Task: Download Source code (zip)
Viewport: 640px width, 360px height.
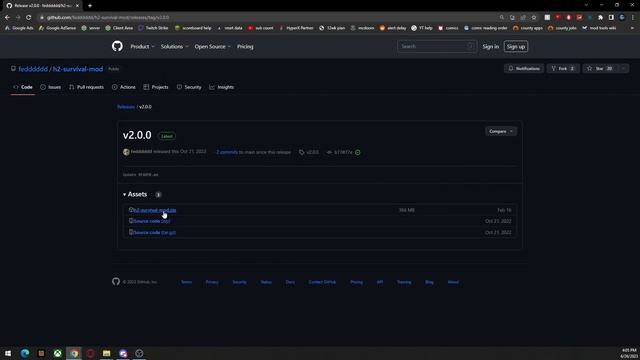Action: tap(151, 221)
